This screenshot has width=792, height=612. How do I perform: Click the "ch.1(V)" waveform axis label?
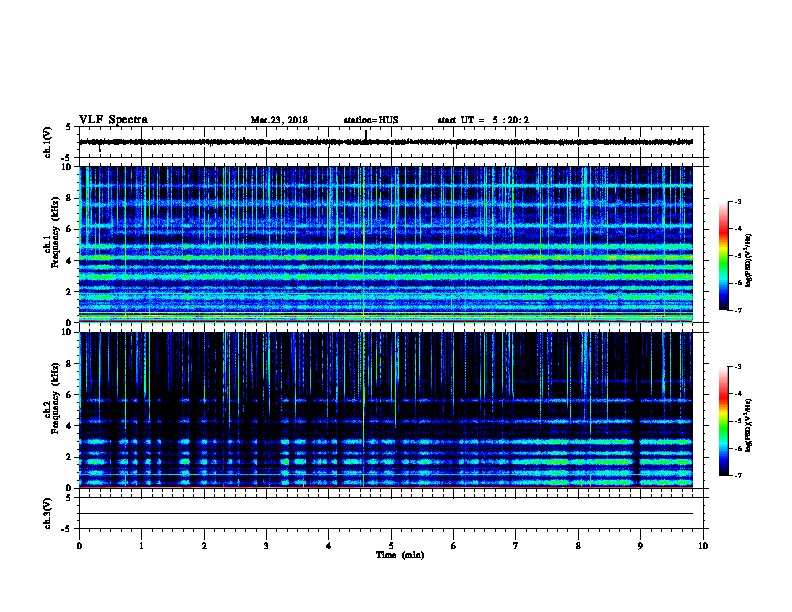[x=47, y=142]
